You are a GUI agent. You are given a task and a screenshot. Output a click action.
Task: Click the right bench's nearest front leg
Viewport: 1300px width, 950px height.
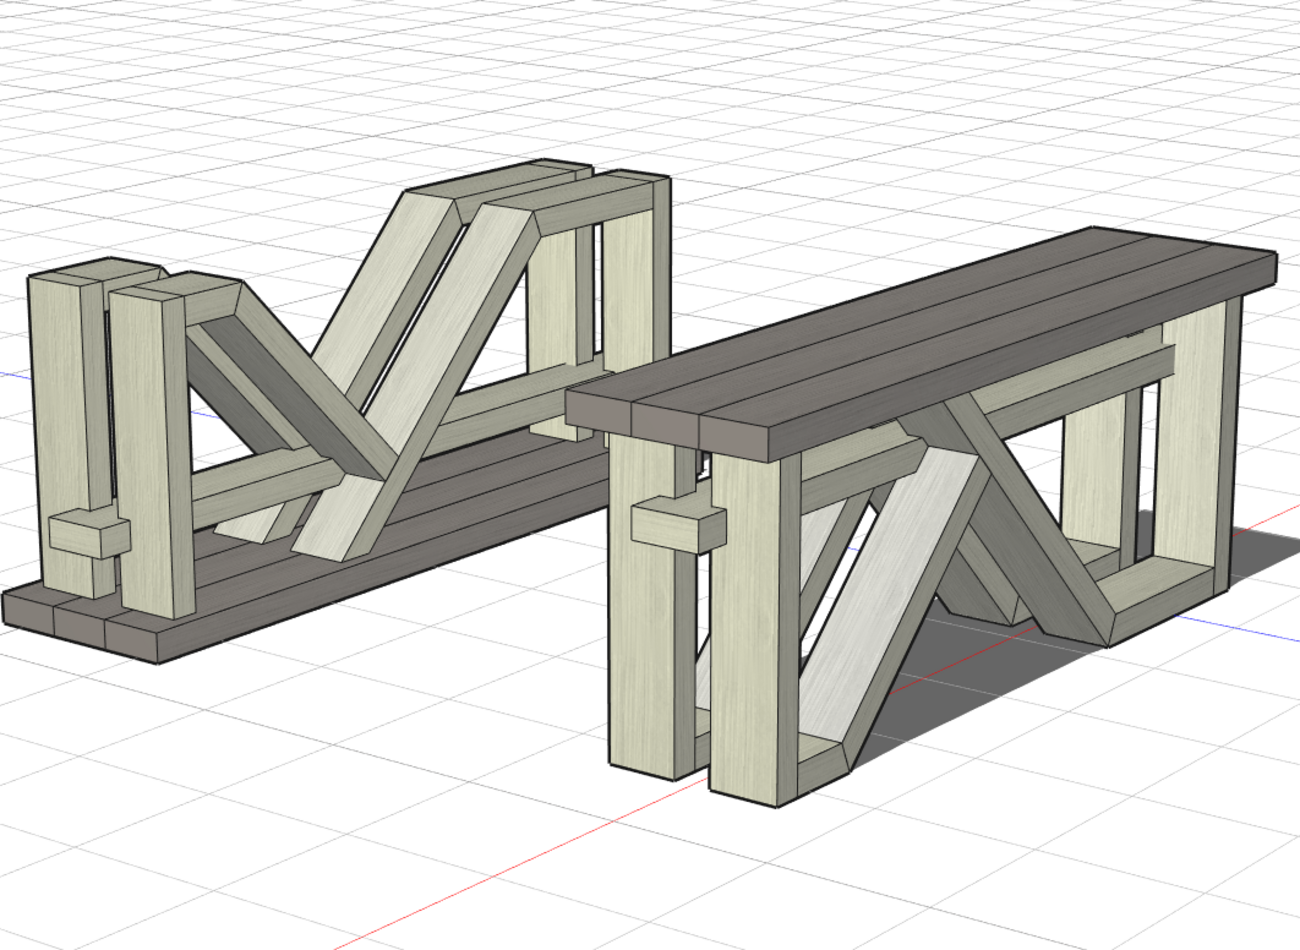[752, 630]
